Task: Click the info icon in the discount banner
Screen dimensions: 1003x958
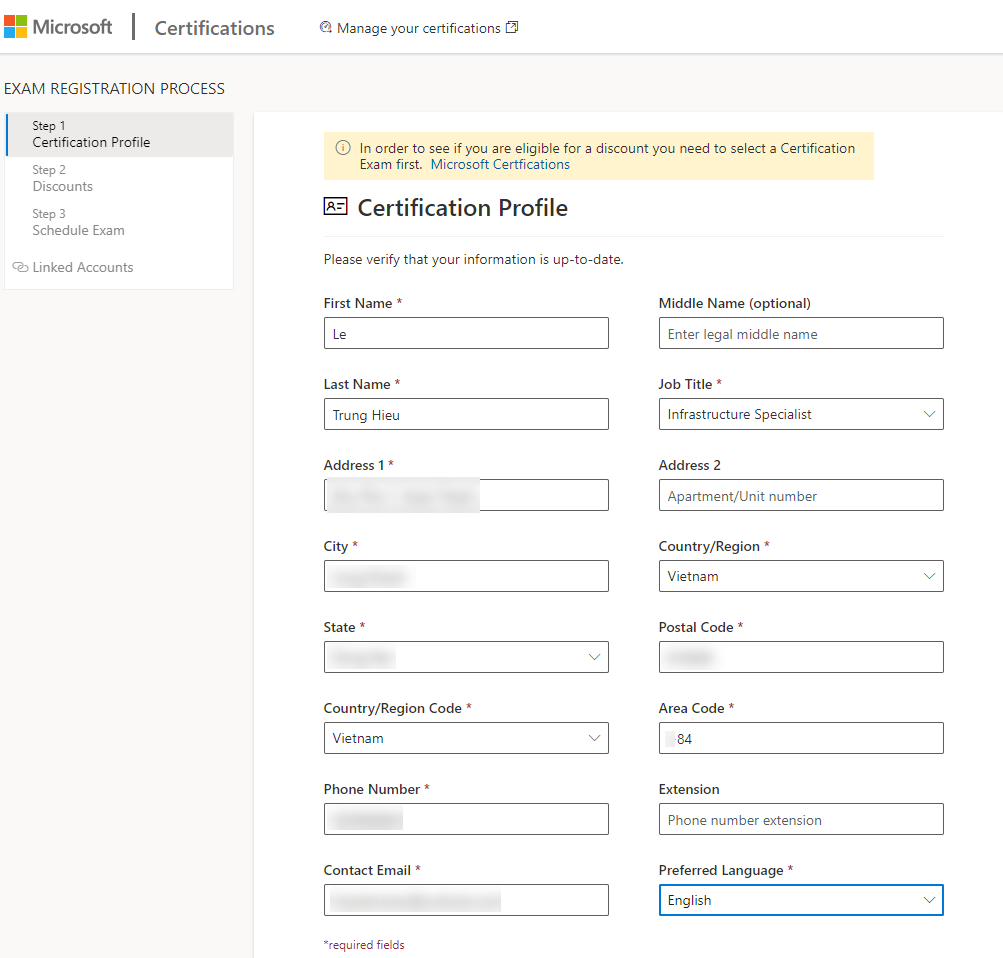Action: click(342, 148)
